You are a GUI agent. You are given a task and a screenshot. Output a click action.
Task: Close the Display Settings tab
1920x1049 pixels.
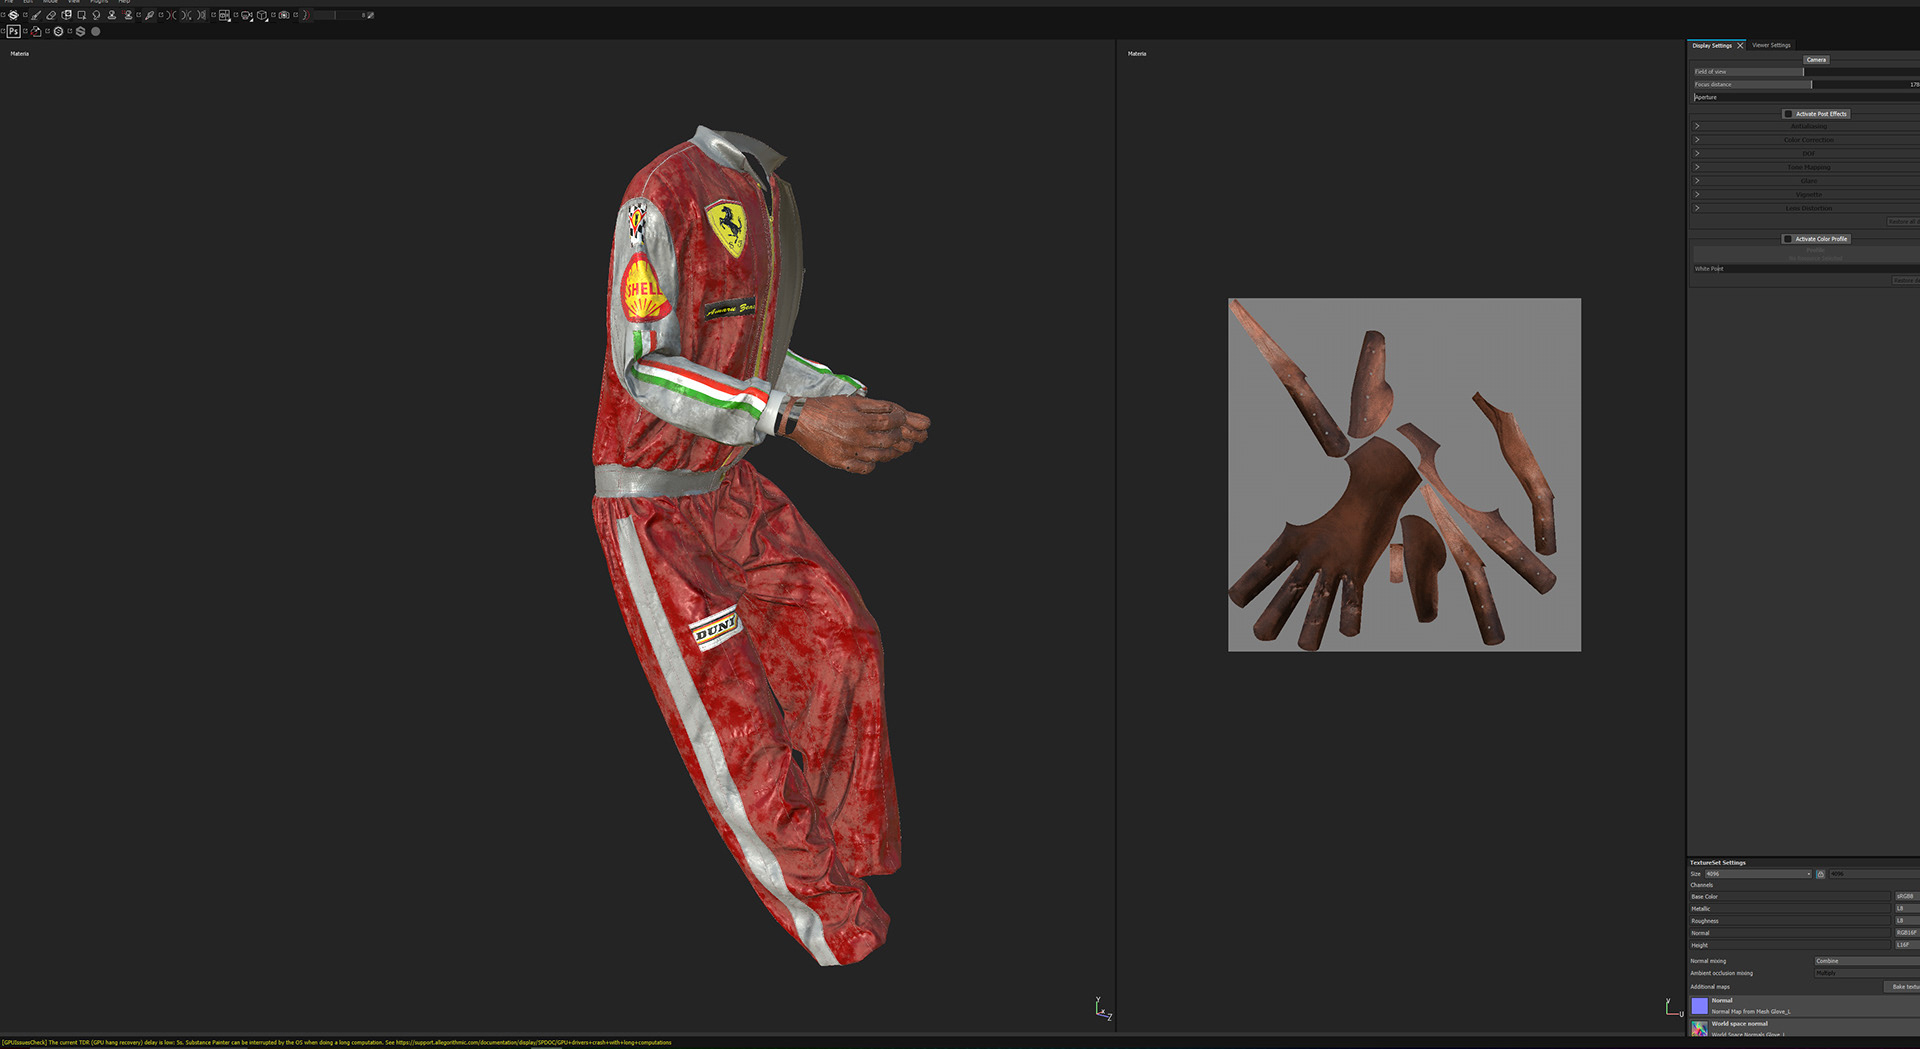[x=1740, y=45]
